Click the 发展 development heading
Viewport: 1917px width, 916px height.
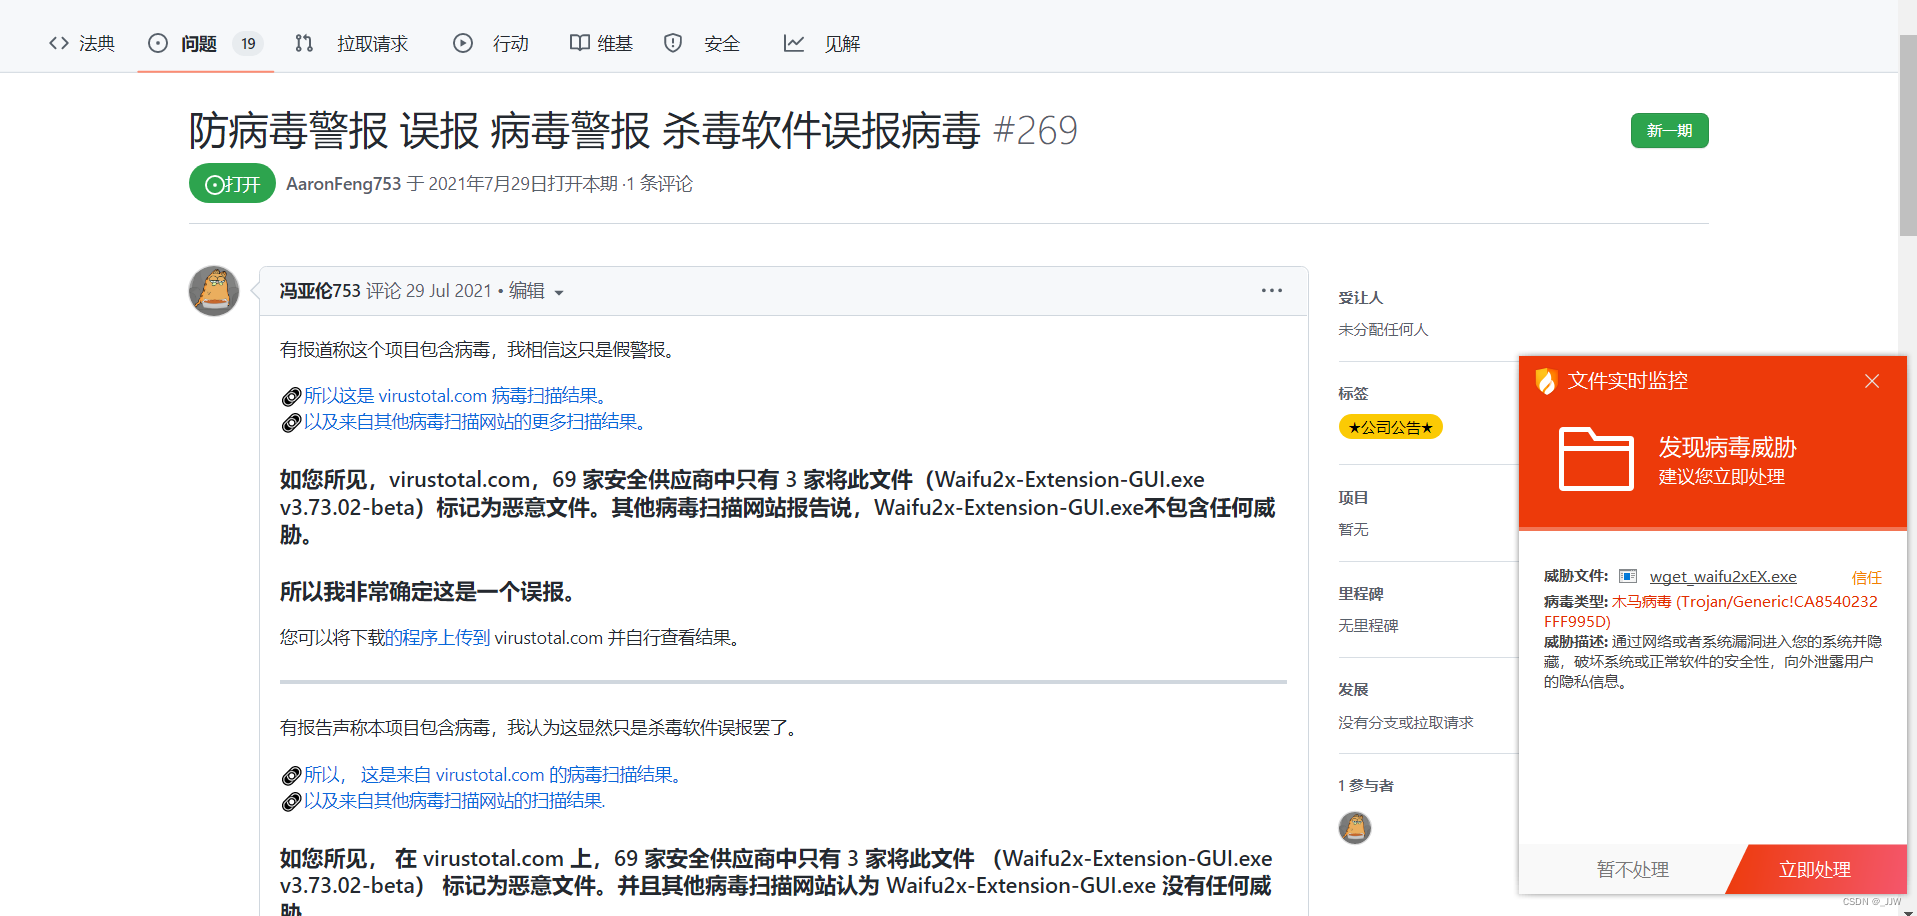pyautogui.click(x=1353, y=690)
